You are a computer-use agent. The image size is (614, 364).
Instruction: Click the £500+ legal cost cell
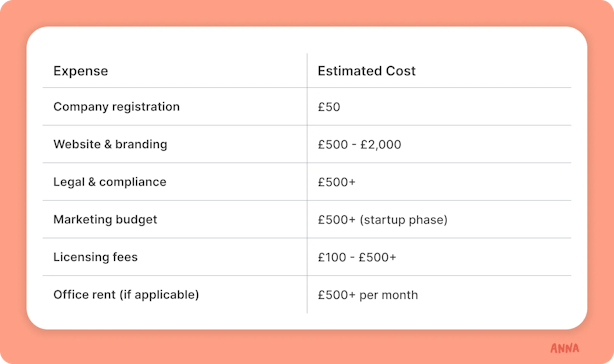(337, 182)
